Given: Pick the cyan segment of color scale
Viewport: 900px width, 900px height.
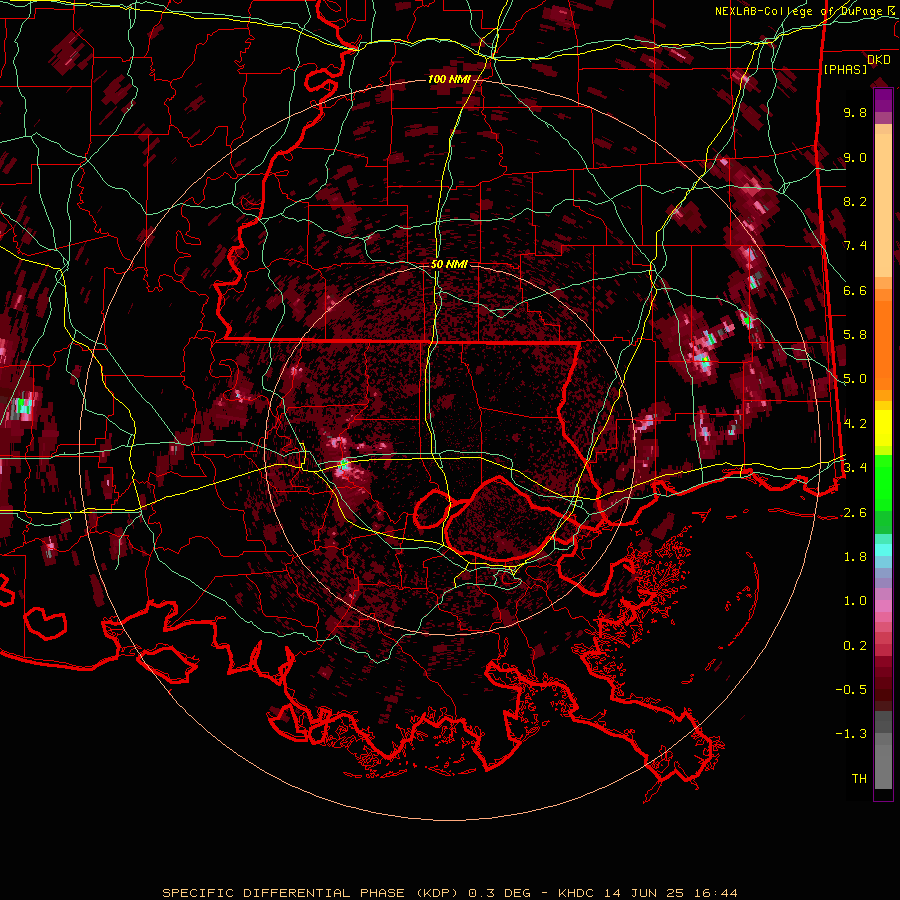Looking at the screenshot, I should point(883,550).
